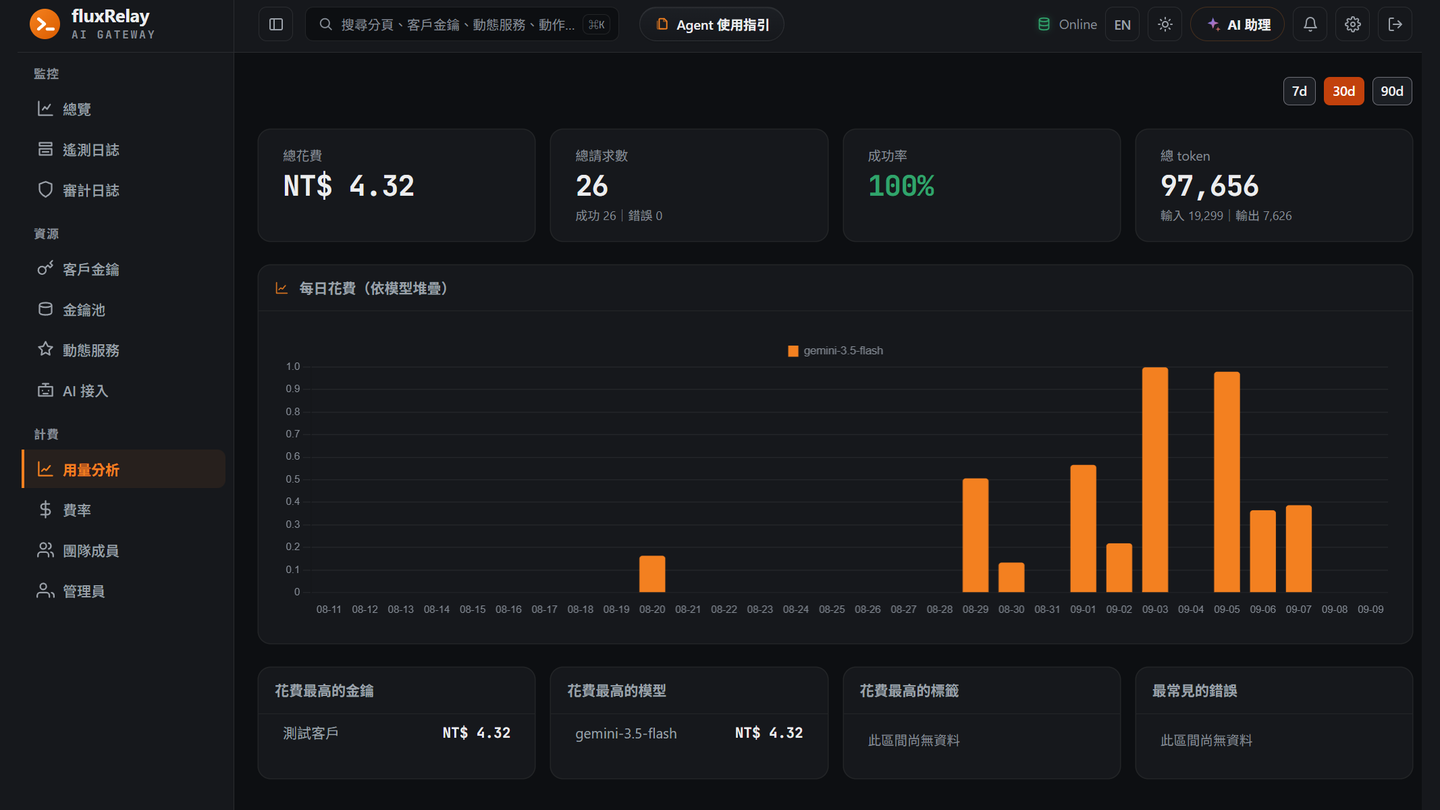Click the fluxRelay logo icon
The image size is (1440, 810).
45,24
